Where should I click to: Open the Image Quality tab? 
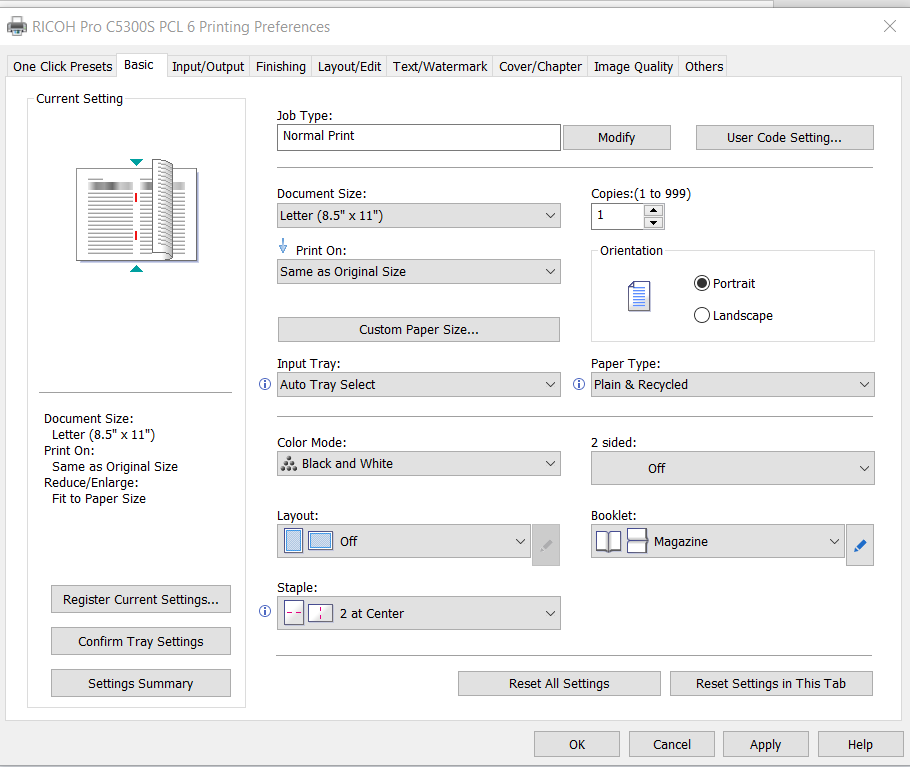point(633,67)
